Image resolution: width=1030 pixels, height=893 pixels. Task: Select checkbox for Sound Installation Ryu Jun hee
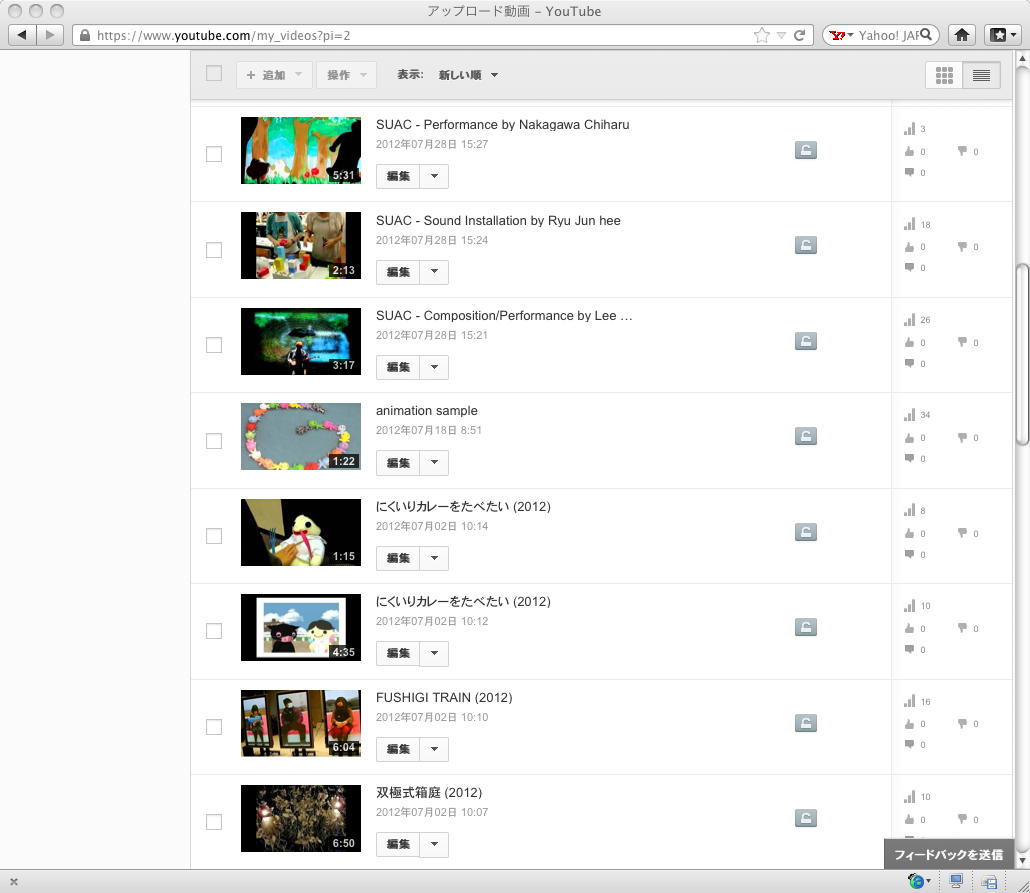[x=213, y=250]
